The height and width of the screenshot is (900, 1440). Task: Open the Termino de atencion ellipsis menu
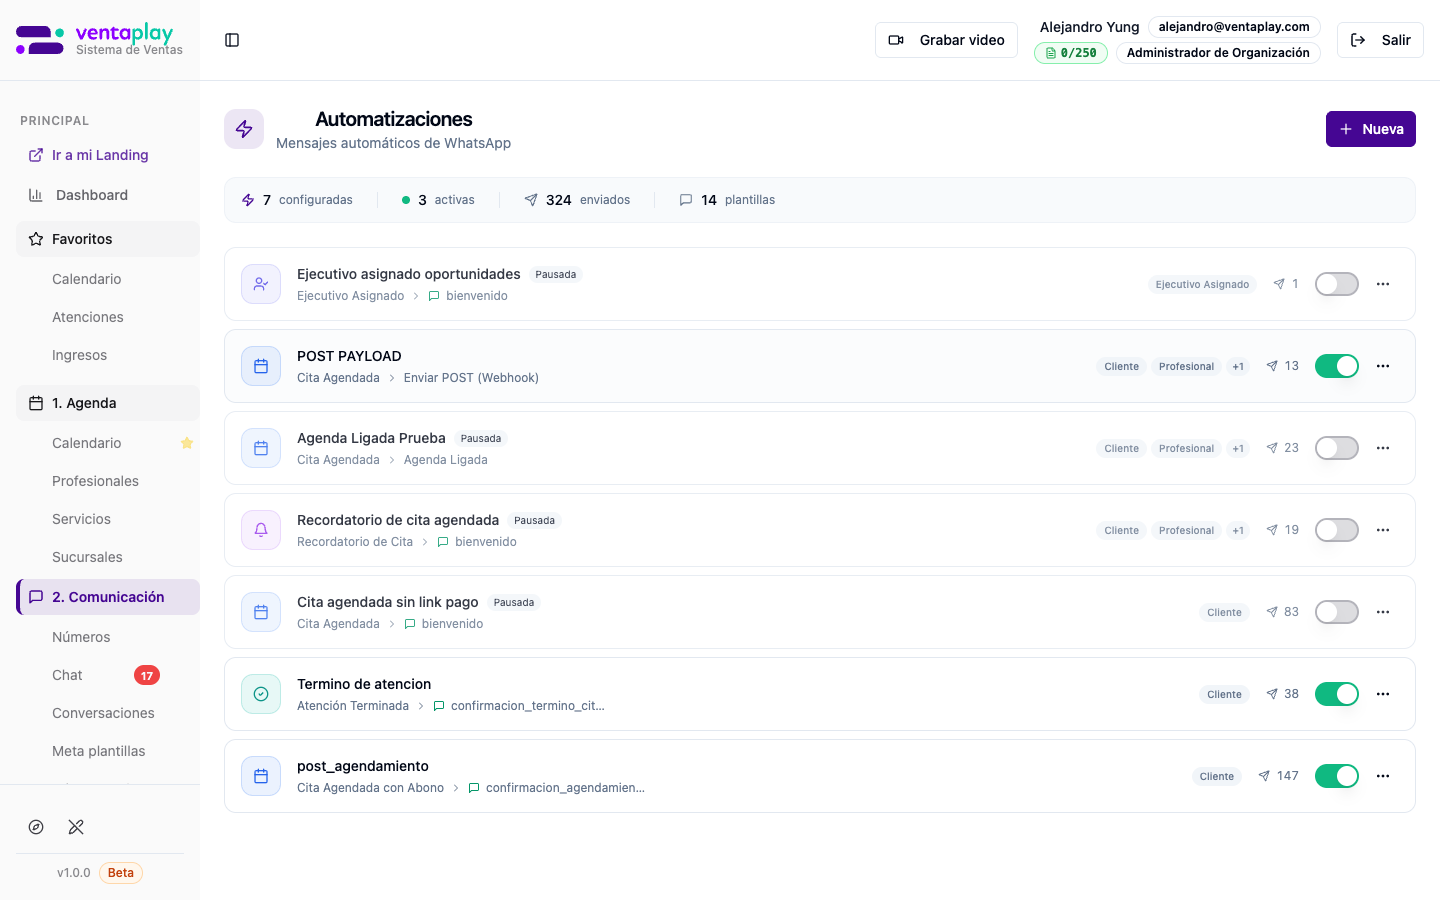(x=1383, y=694)
